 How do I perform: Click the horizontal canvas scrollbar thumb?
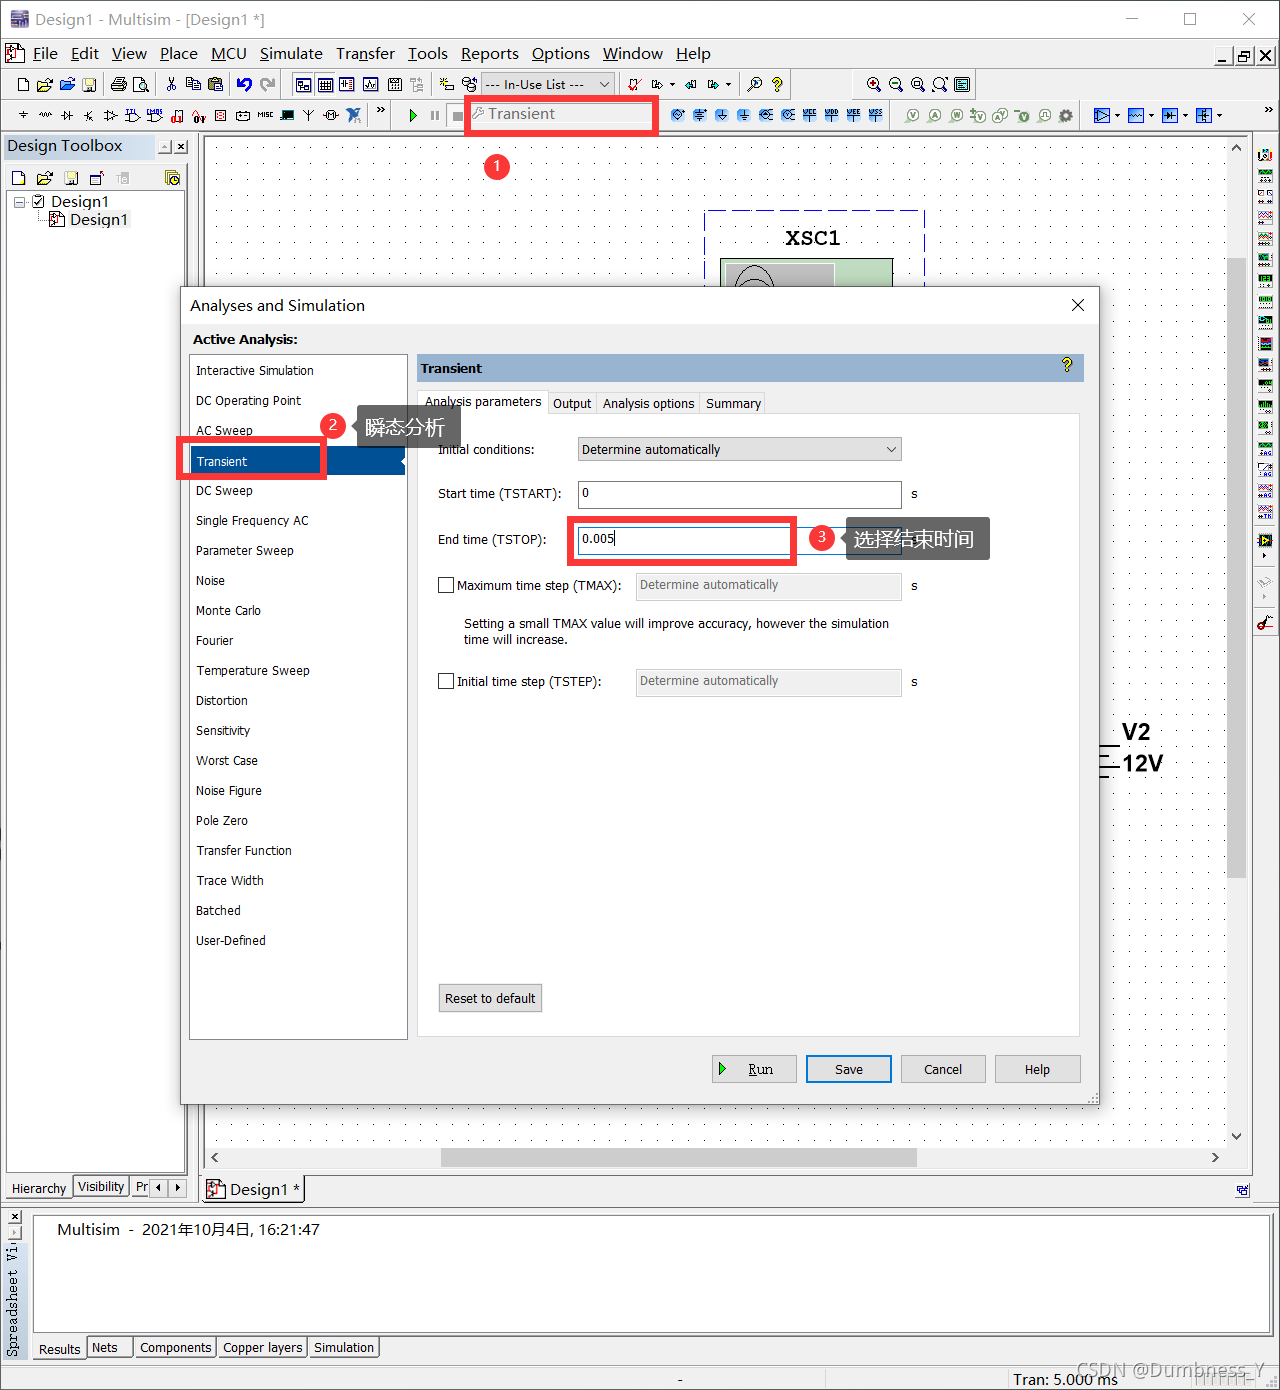tap(678, 1157)
